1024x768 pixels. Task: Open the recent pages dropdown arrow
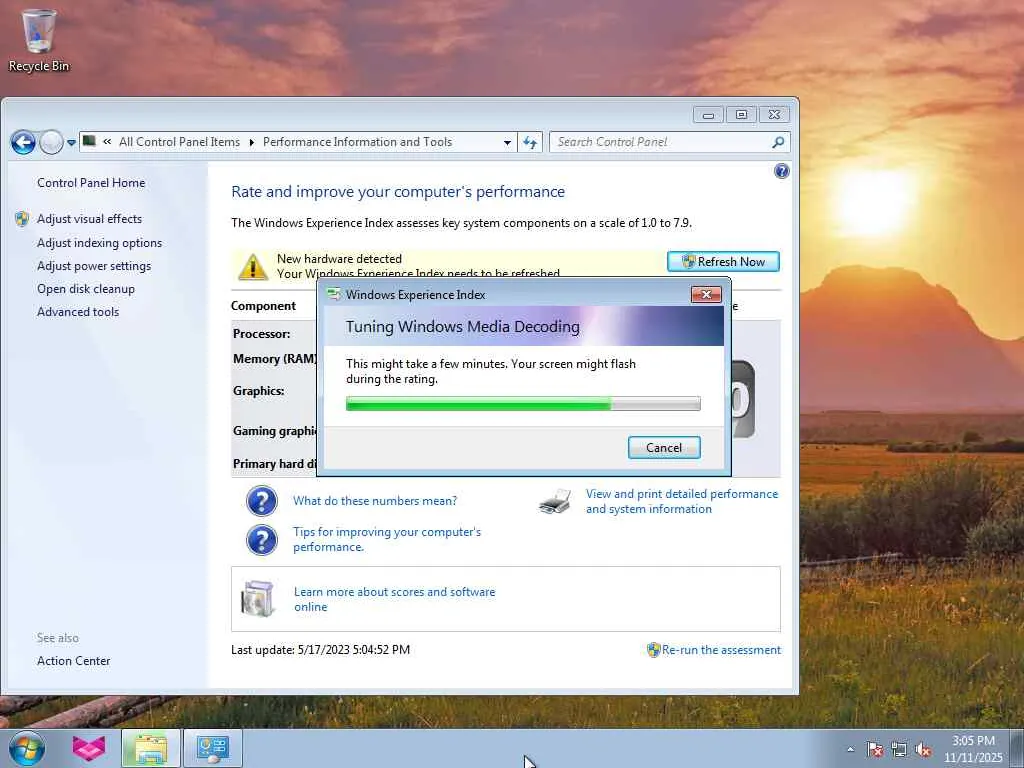[x=71, y=142]
